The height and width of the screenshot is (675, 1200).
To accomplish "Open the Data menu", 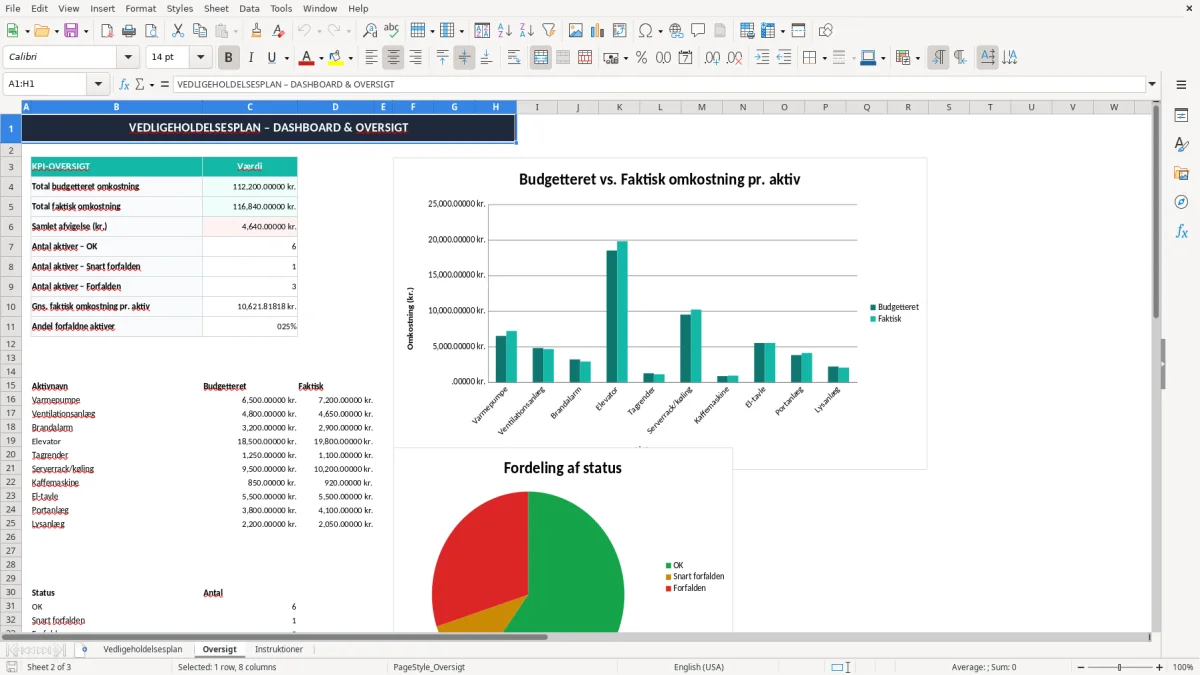I will coord(249,8).
